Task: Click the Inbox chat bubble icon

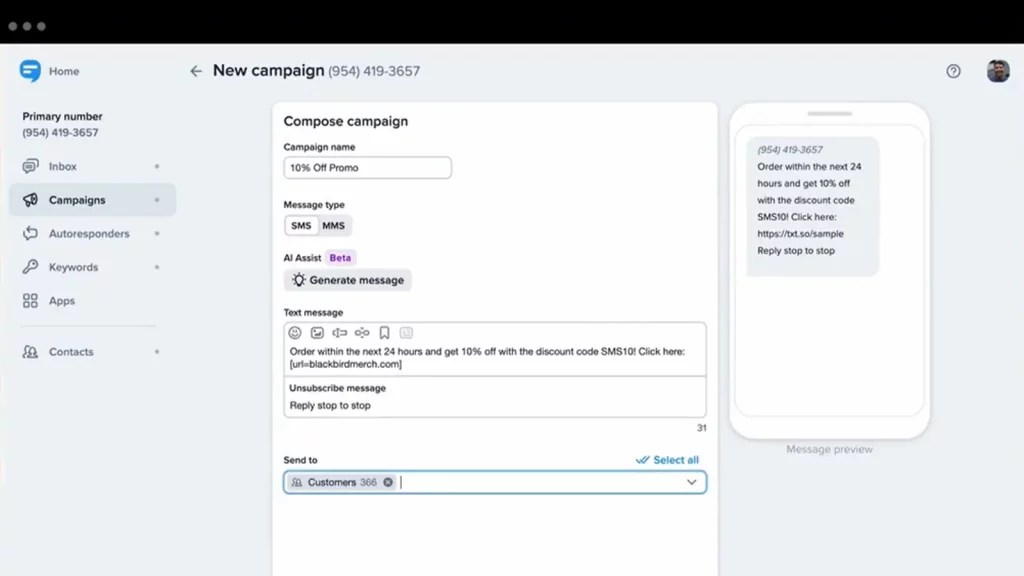Action: pos(30,167)
